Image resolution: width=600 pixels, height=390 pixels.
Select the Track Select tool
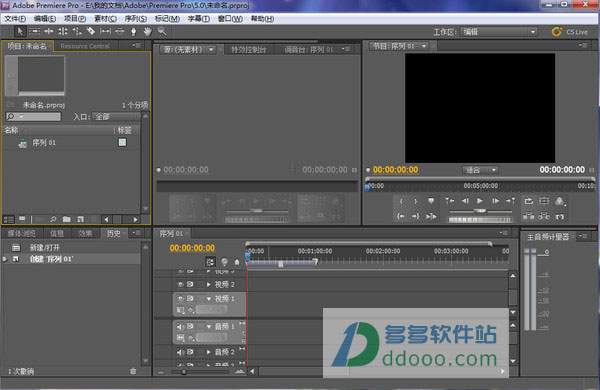pos(34,31)
